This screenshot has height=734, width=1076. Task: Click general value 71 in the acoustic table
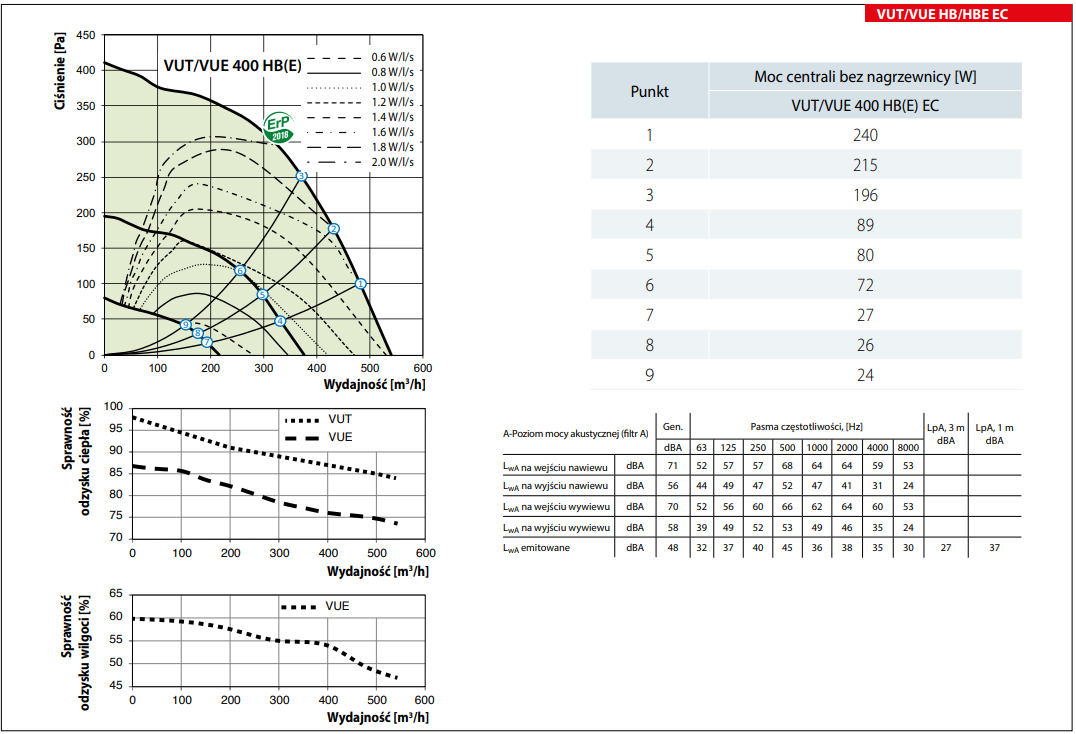672,466
